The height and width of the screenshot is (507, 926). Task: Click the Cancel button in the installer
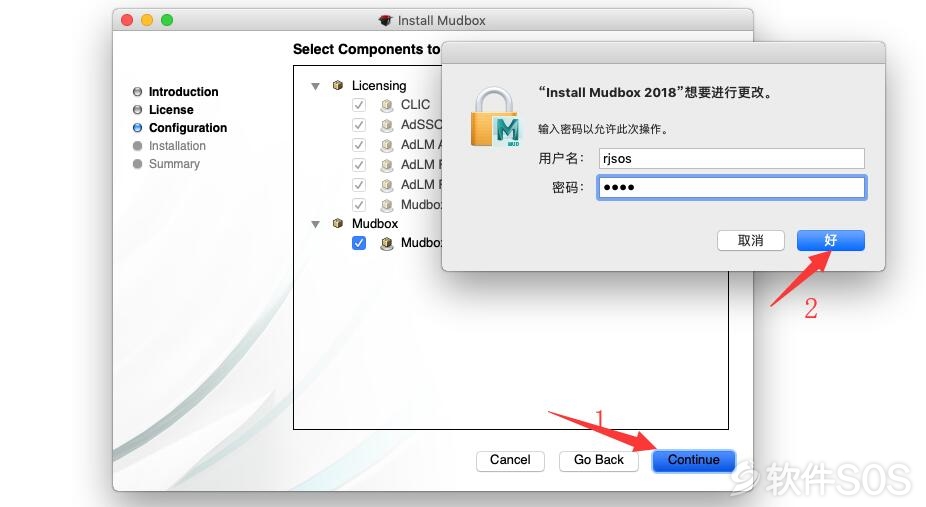pyautogui.click(x=510, y=460)
